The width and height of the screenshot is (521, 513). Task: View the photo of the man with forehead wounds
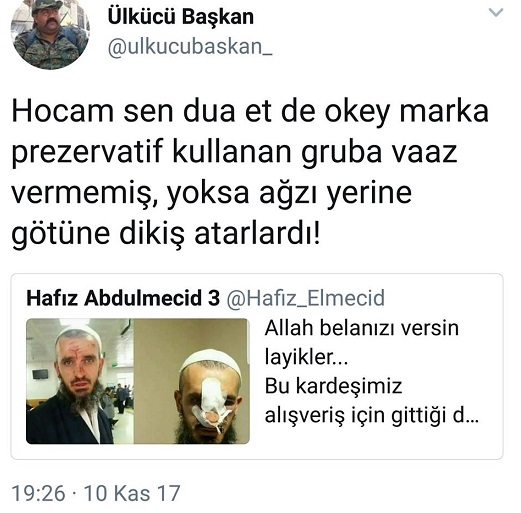[x=80, y=381]
